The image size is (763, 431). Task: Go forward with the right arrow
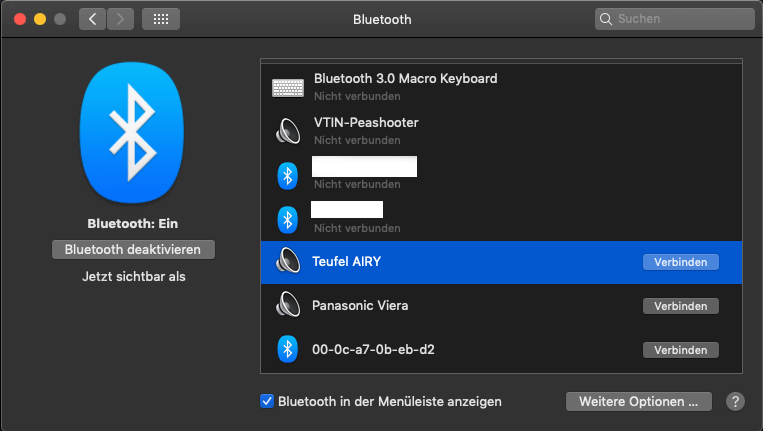120,19
